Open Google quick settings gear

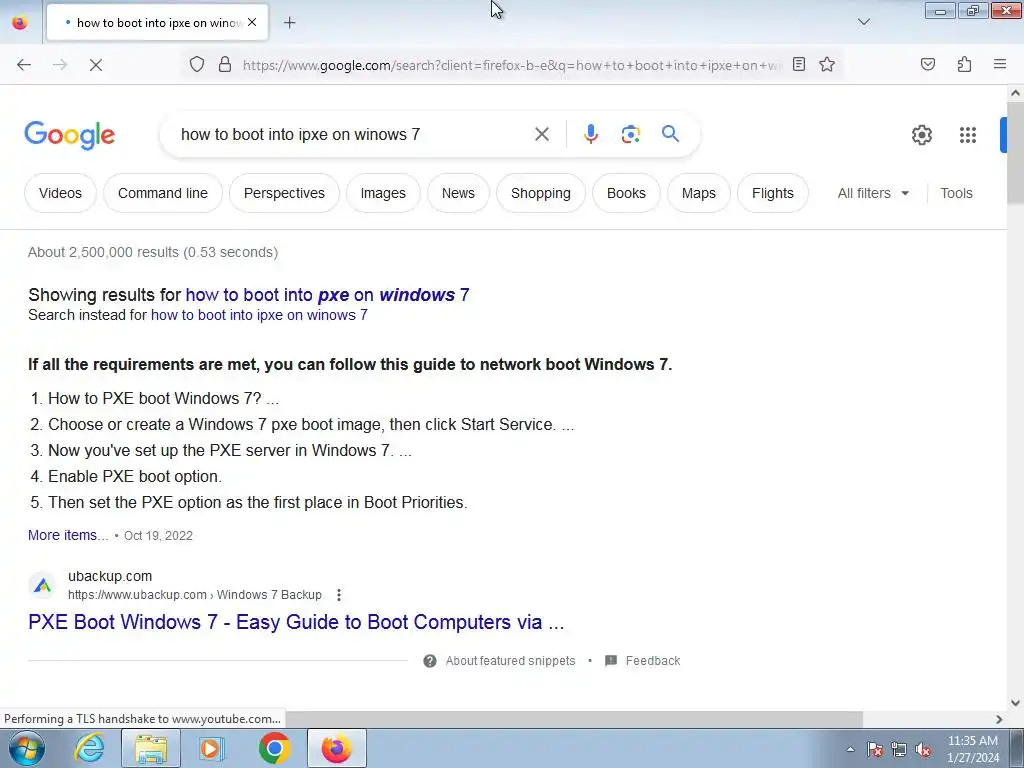[921, 135]
